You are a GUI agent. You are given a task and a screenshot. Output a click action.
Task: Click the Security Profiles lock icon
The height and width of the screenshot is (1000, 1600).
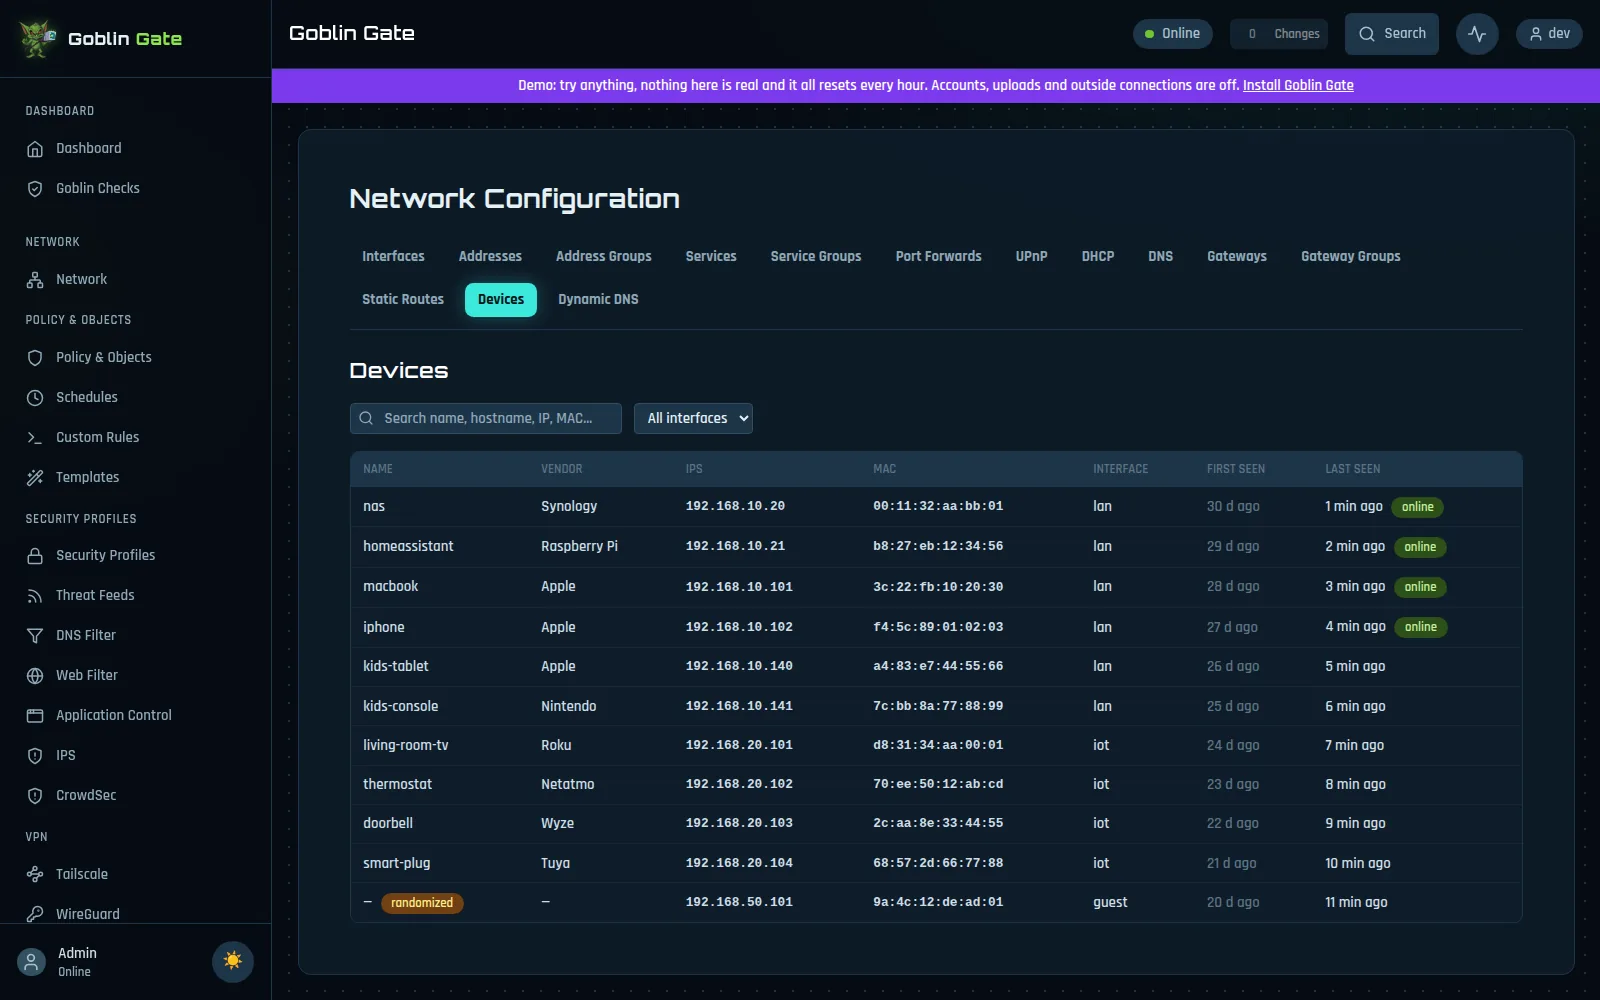[35, 556]
